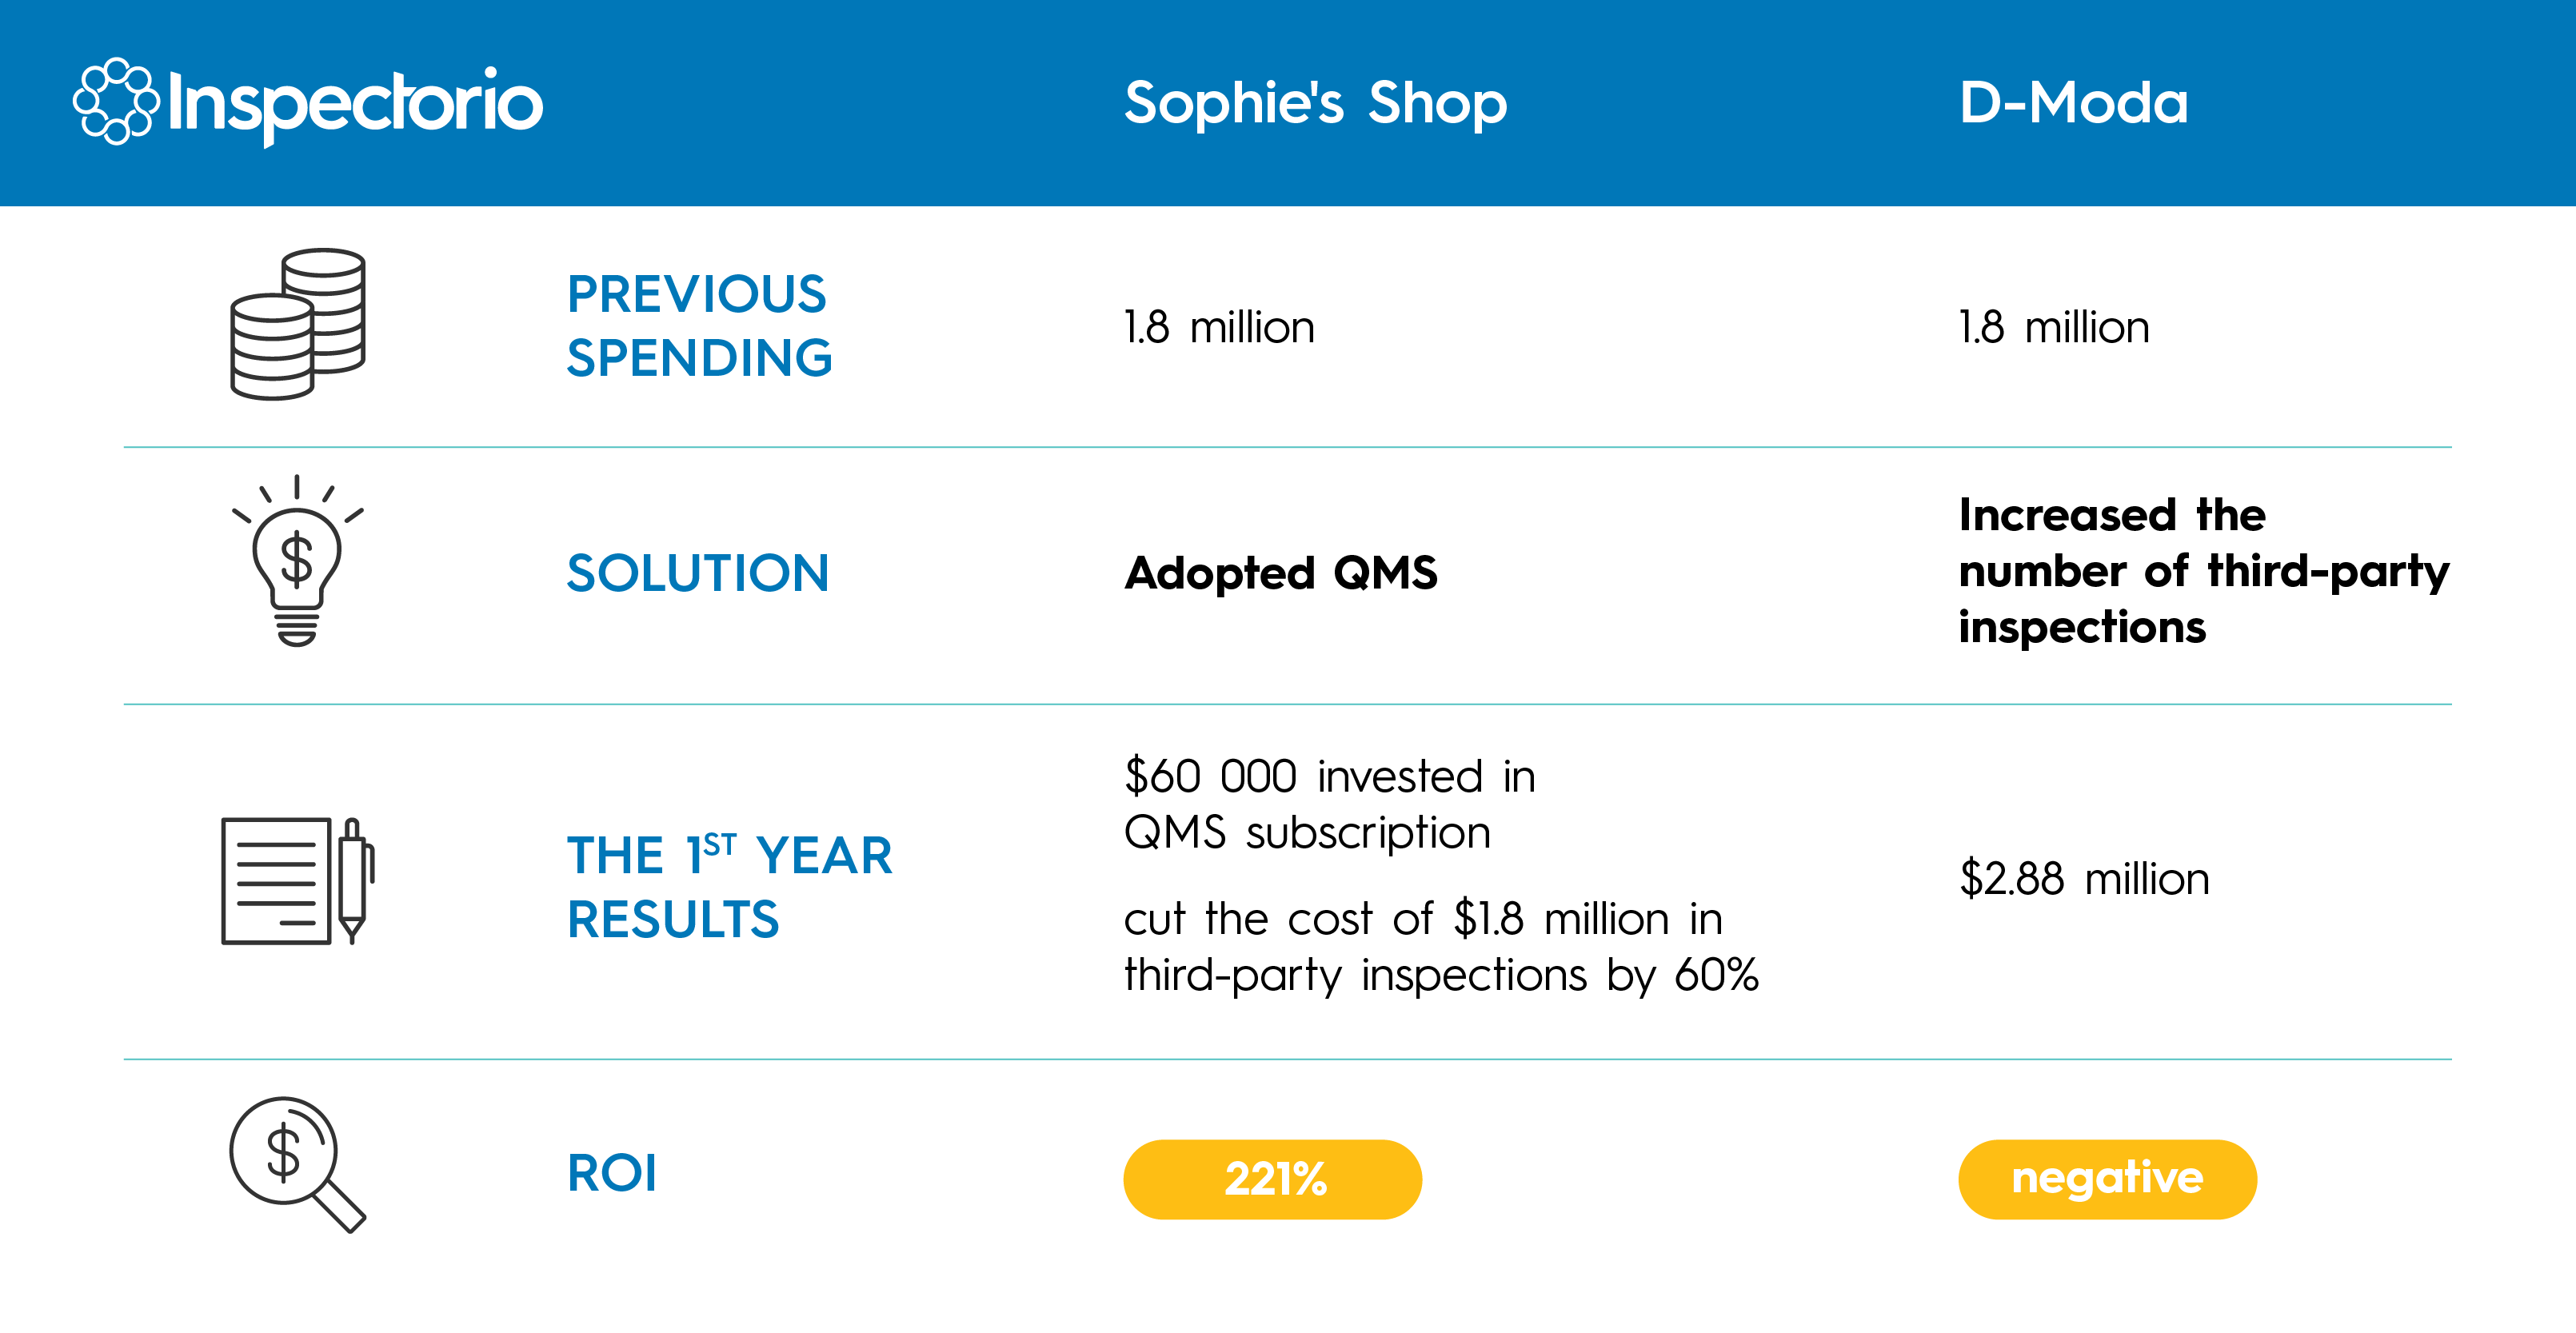Click the Solution row label
Screen dimensions: 2576x1333
coord(698,573)
